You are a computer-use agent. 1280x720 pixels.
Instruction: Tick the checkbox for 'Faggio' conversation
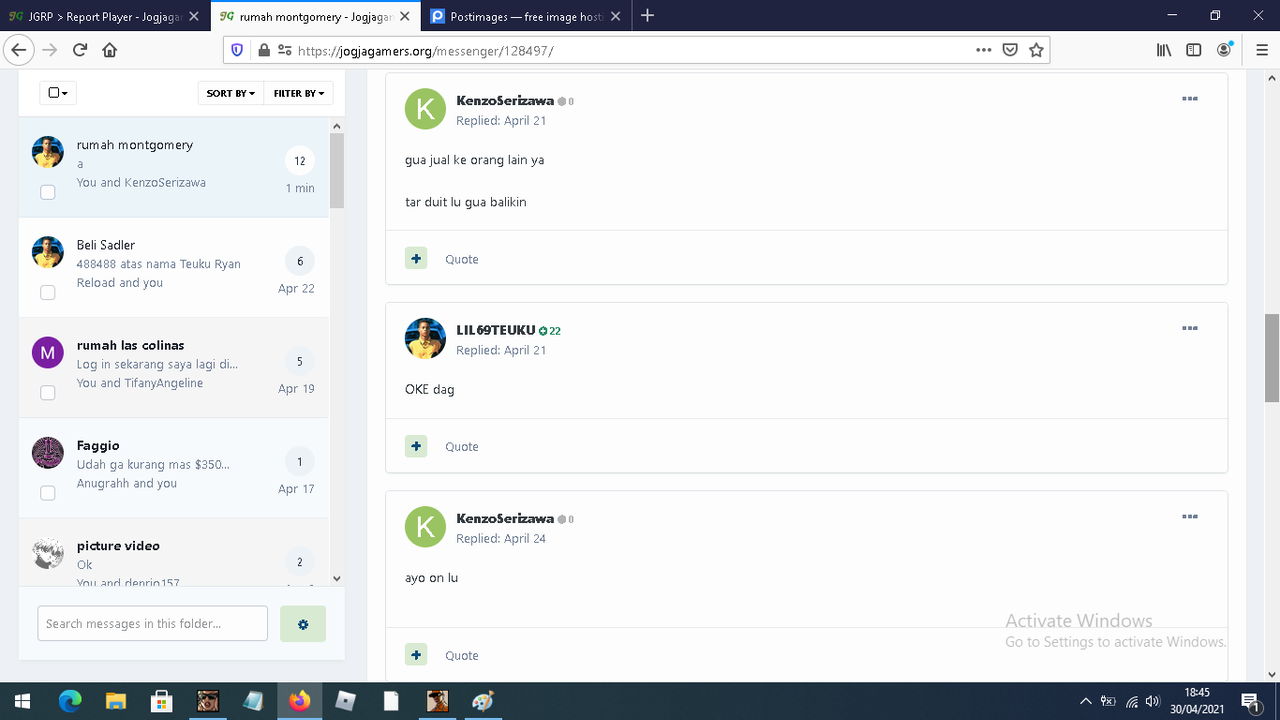(48, 493)
